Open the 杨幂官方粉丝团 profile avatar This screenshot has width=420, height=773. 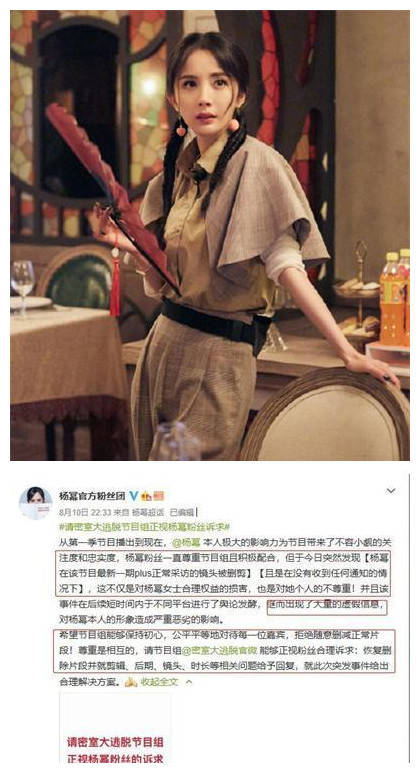point(35,503)
